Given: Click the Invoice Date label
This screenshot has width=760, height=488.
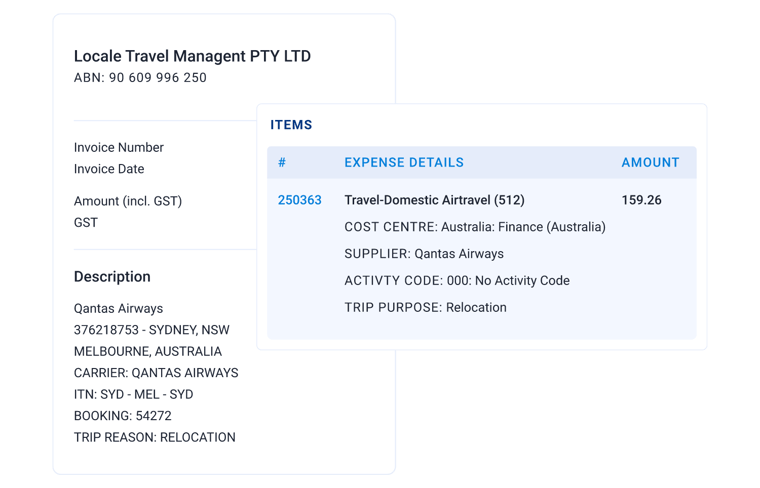Looking at the screenshot, I should pyautogui.click(x=109, y=169).
